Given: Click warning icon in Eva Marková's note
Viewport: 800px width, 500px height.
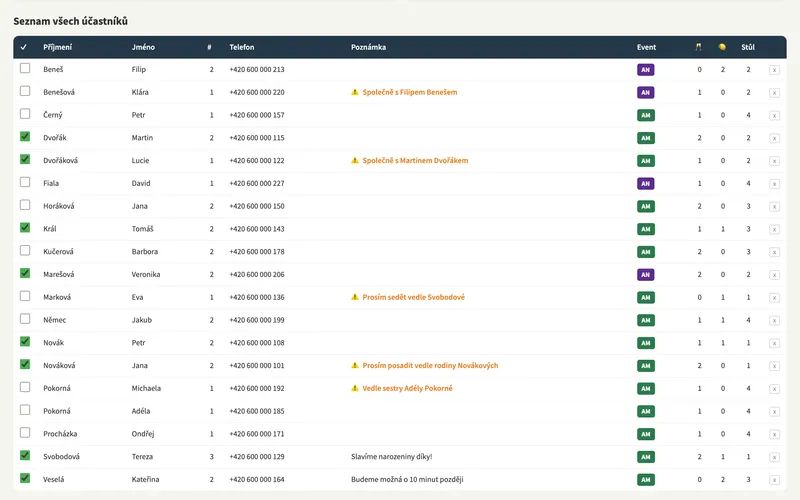Looking at the screenshot, I should [355, 297].
